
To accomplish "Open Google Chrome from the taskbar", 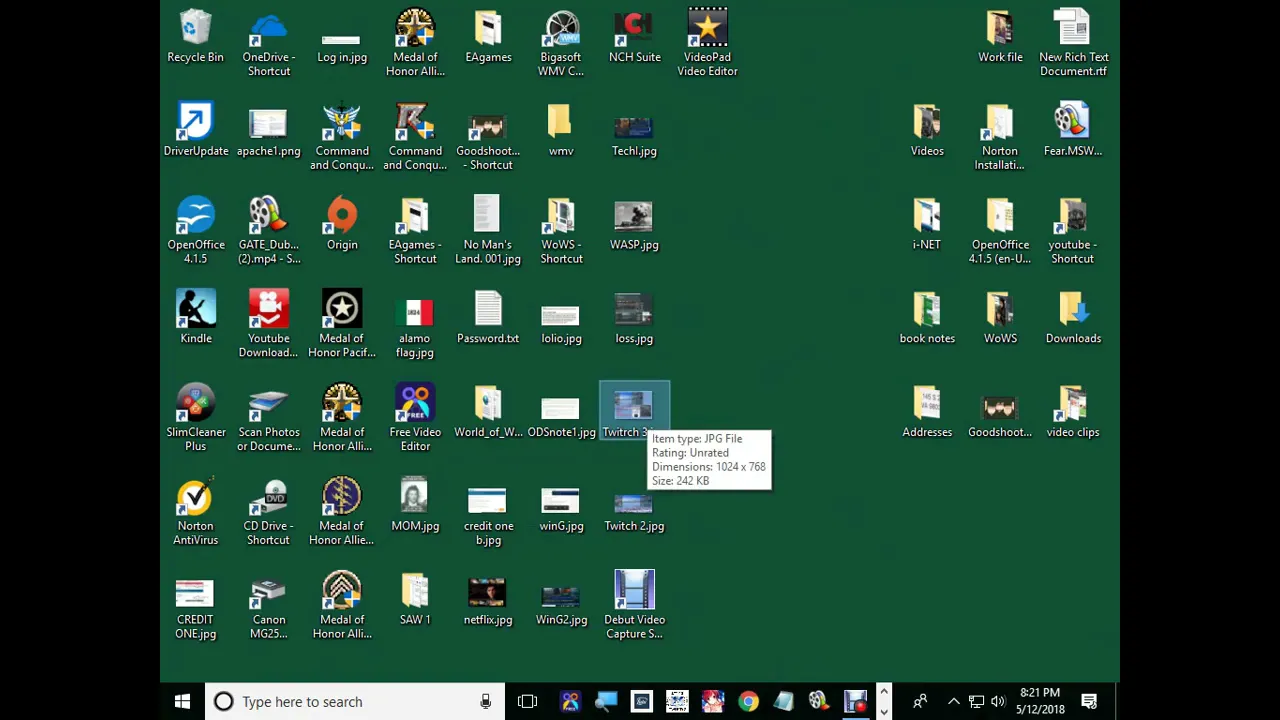I will [x=748, y=702].
